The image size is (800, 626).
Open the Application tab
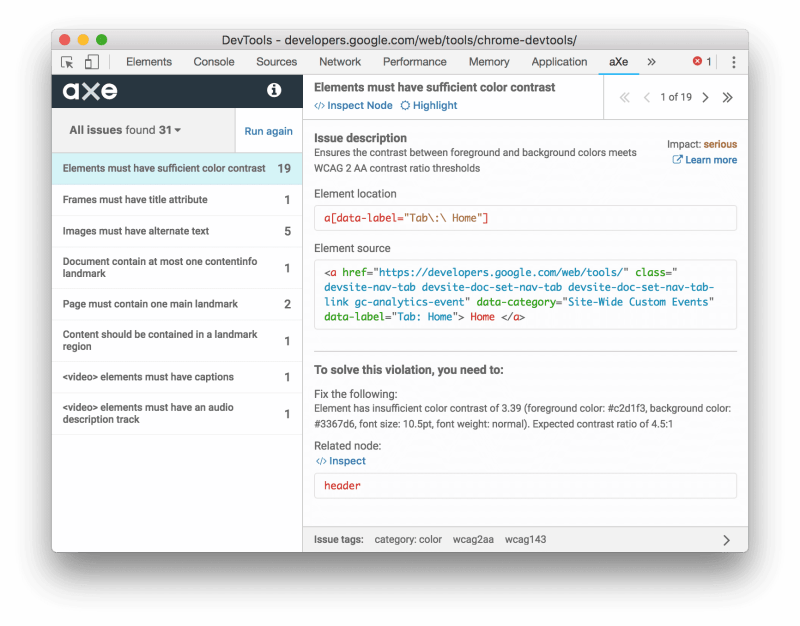click(x=559, y=62)
